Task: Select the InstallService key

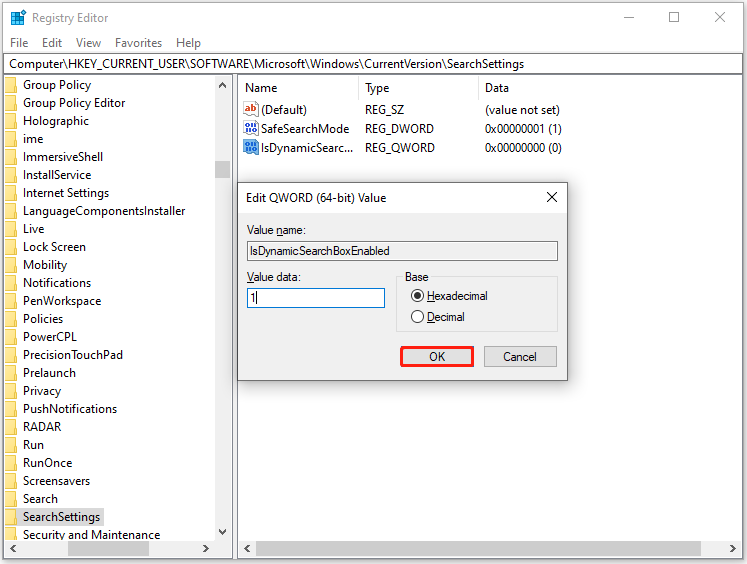Action: (x=57, y=175)
